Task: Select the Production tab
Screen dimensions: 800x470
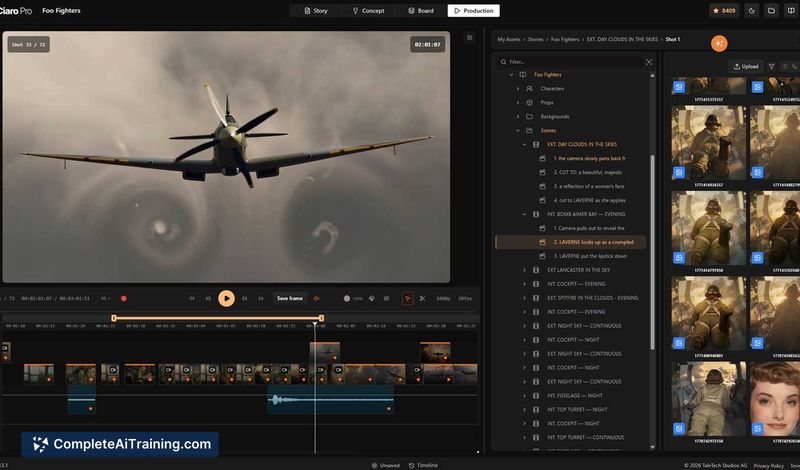Action: 473,10
